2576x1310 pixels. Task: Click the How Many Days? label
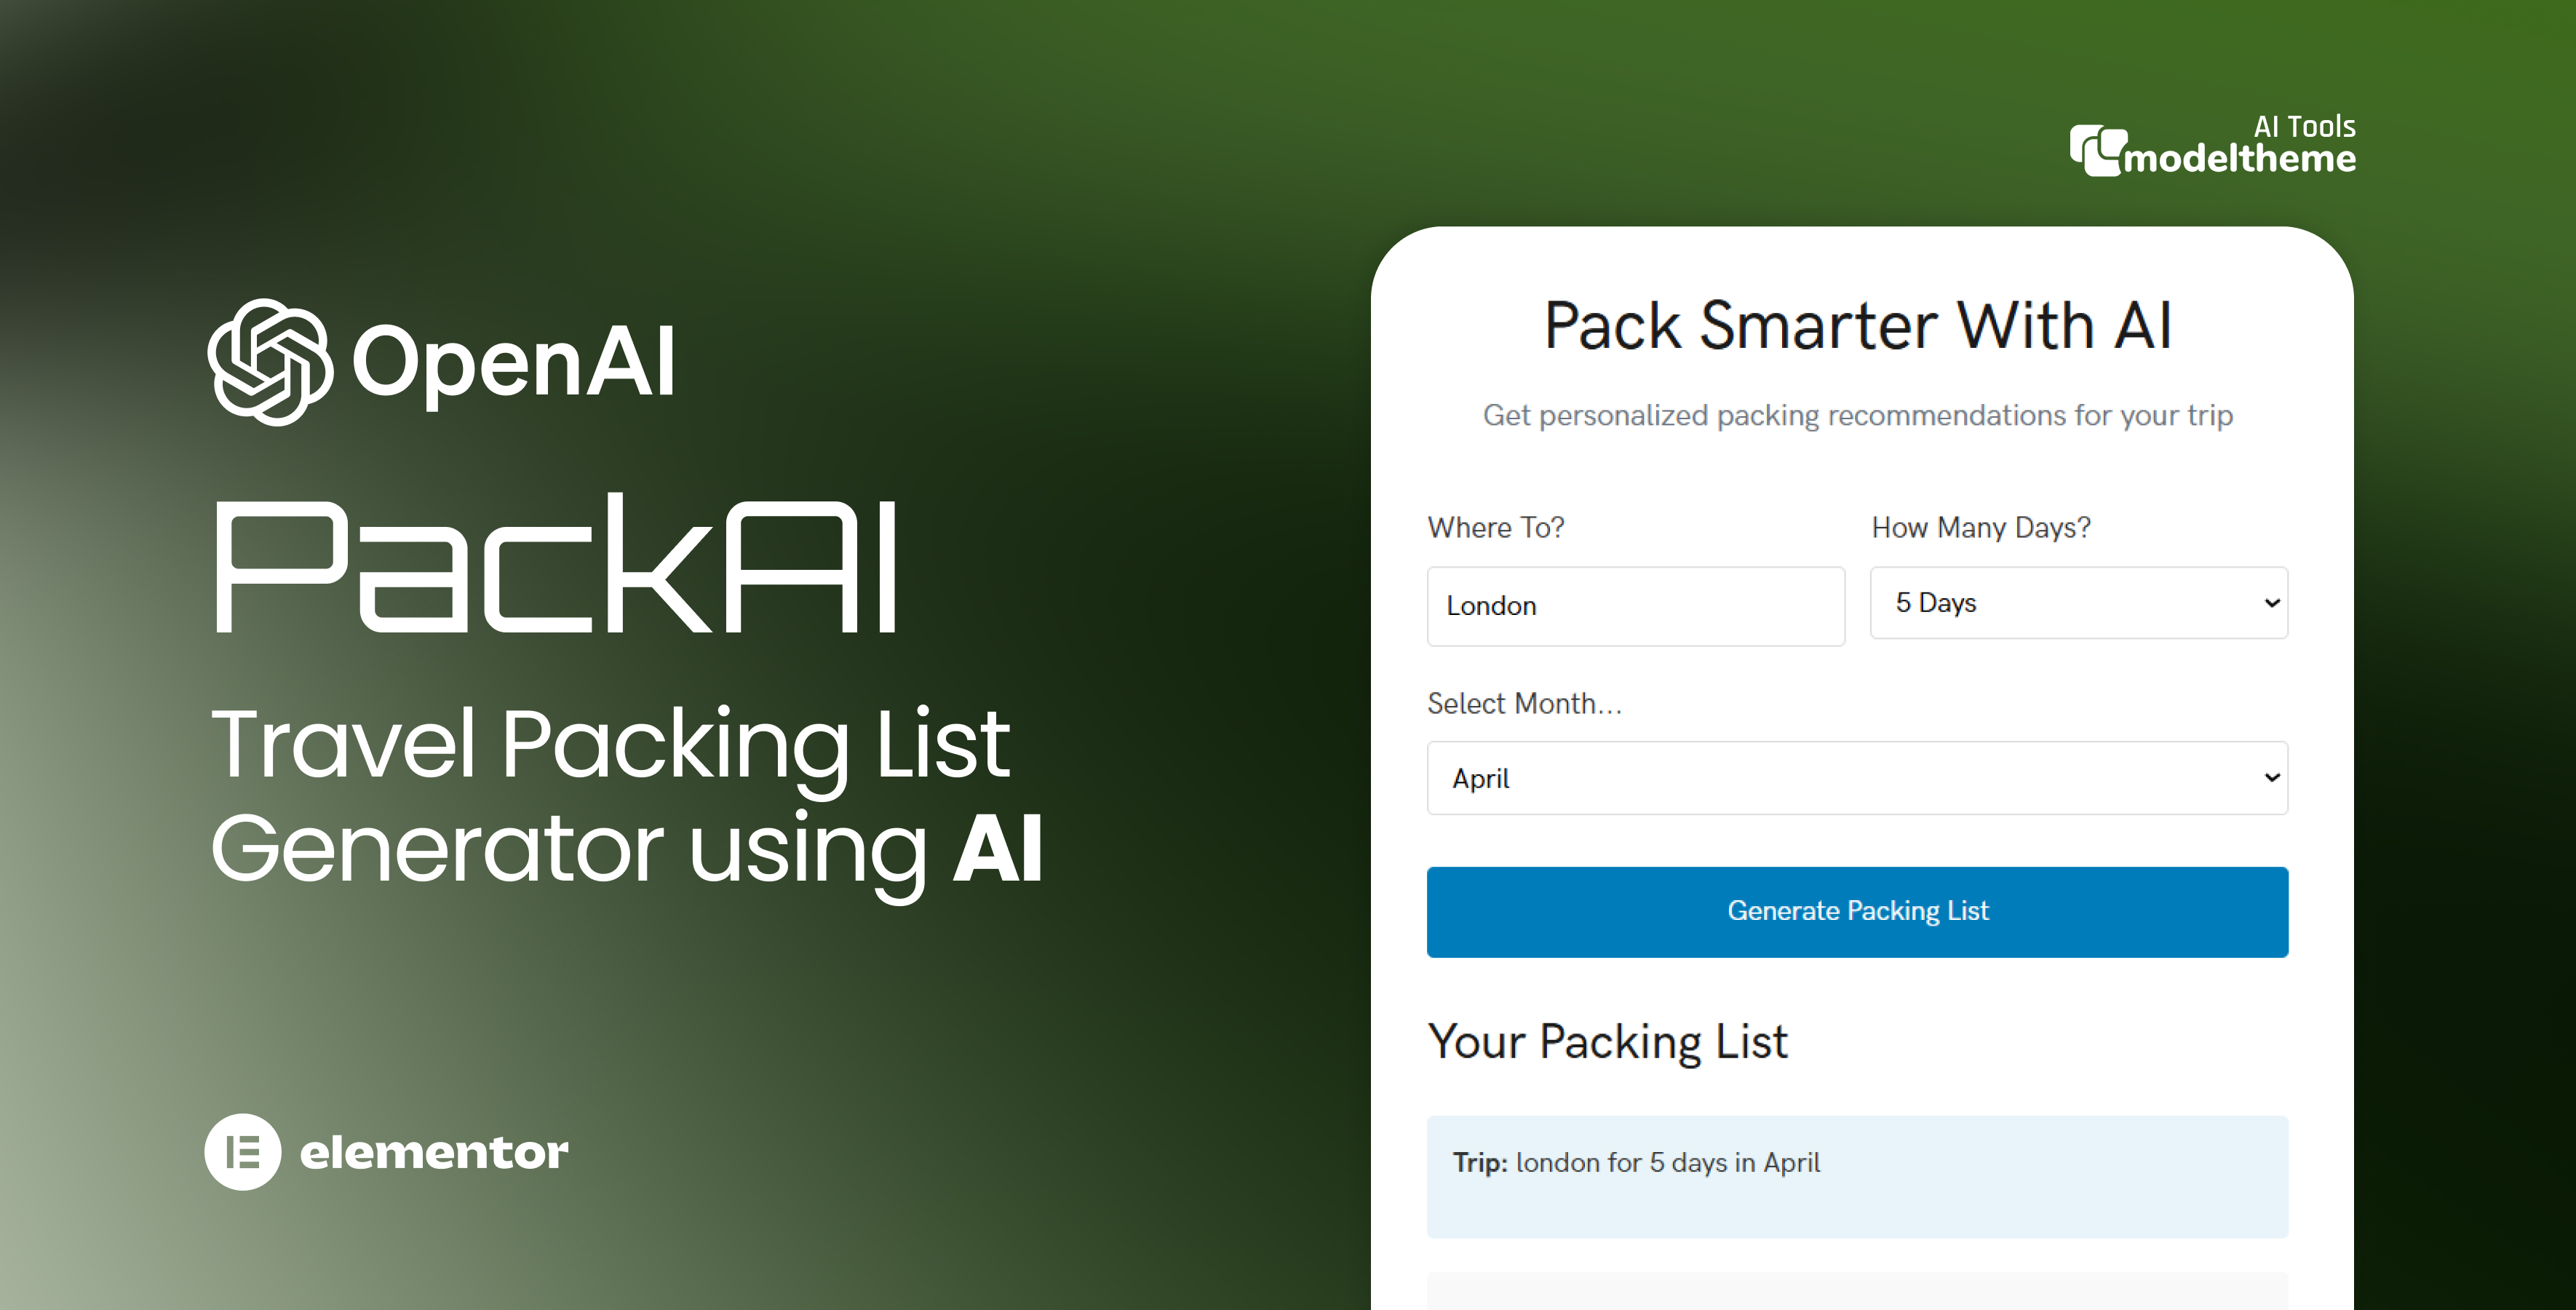tap(1980, 527)
